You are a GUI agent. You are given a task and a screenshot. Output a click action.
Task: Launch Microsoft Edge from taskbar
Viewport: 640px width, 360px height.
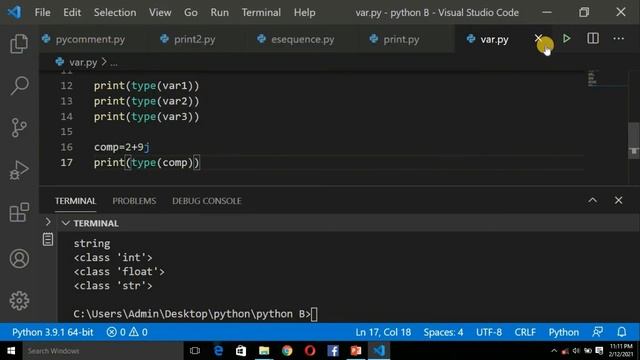tap(218, 351)
